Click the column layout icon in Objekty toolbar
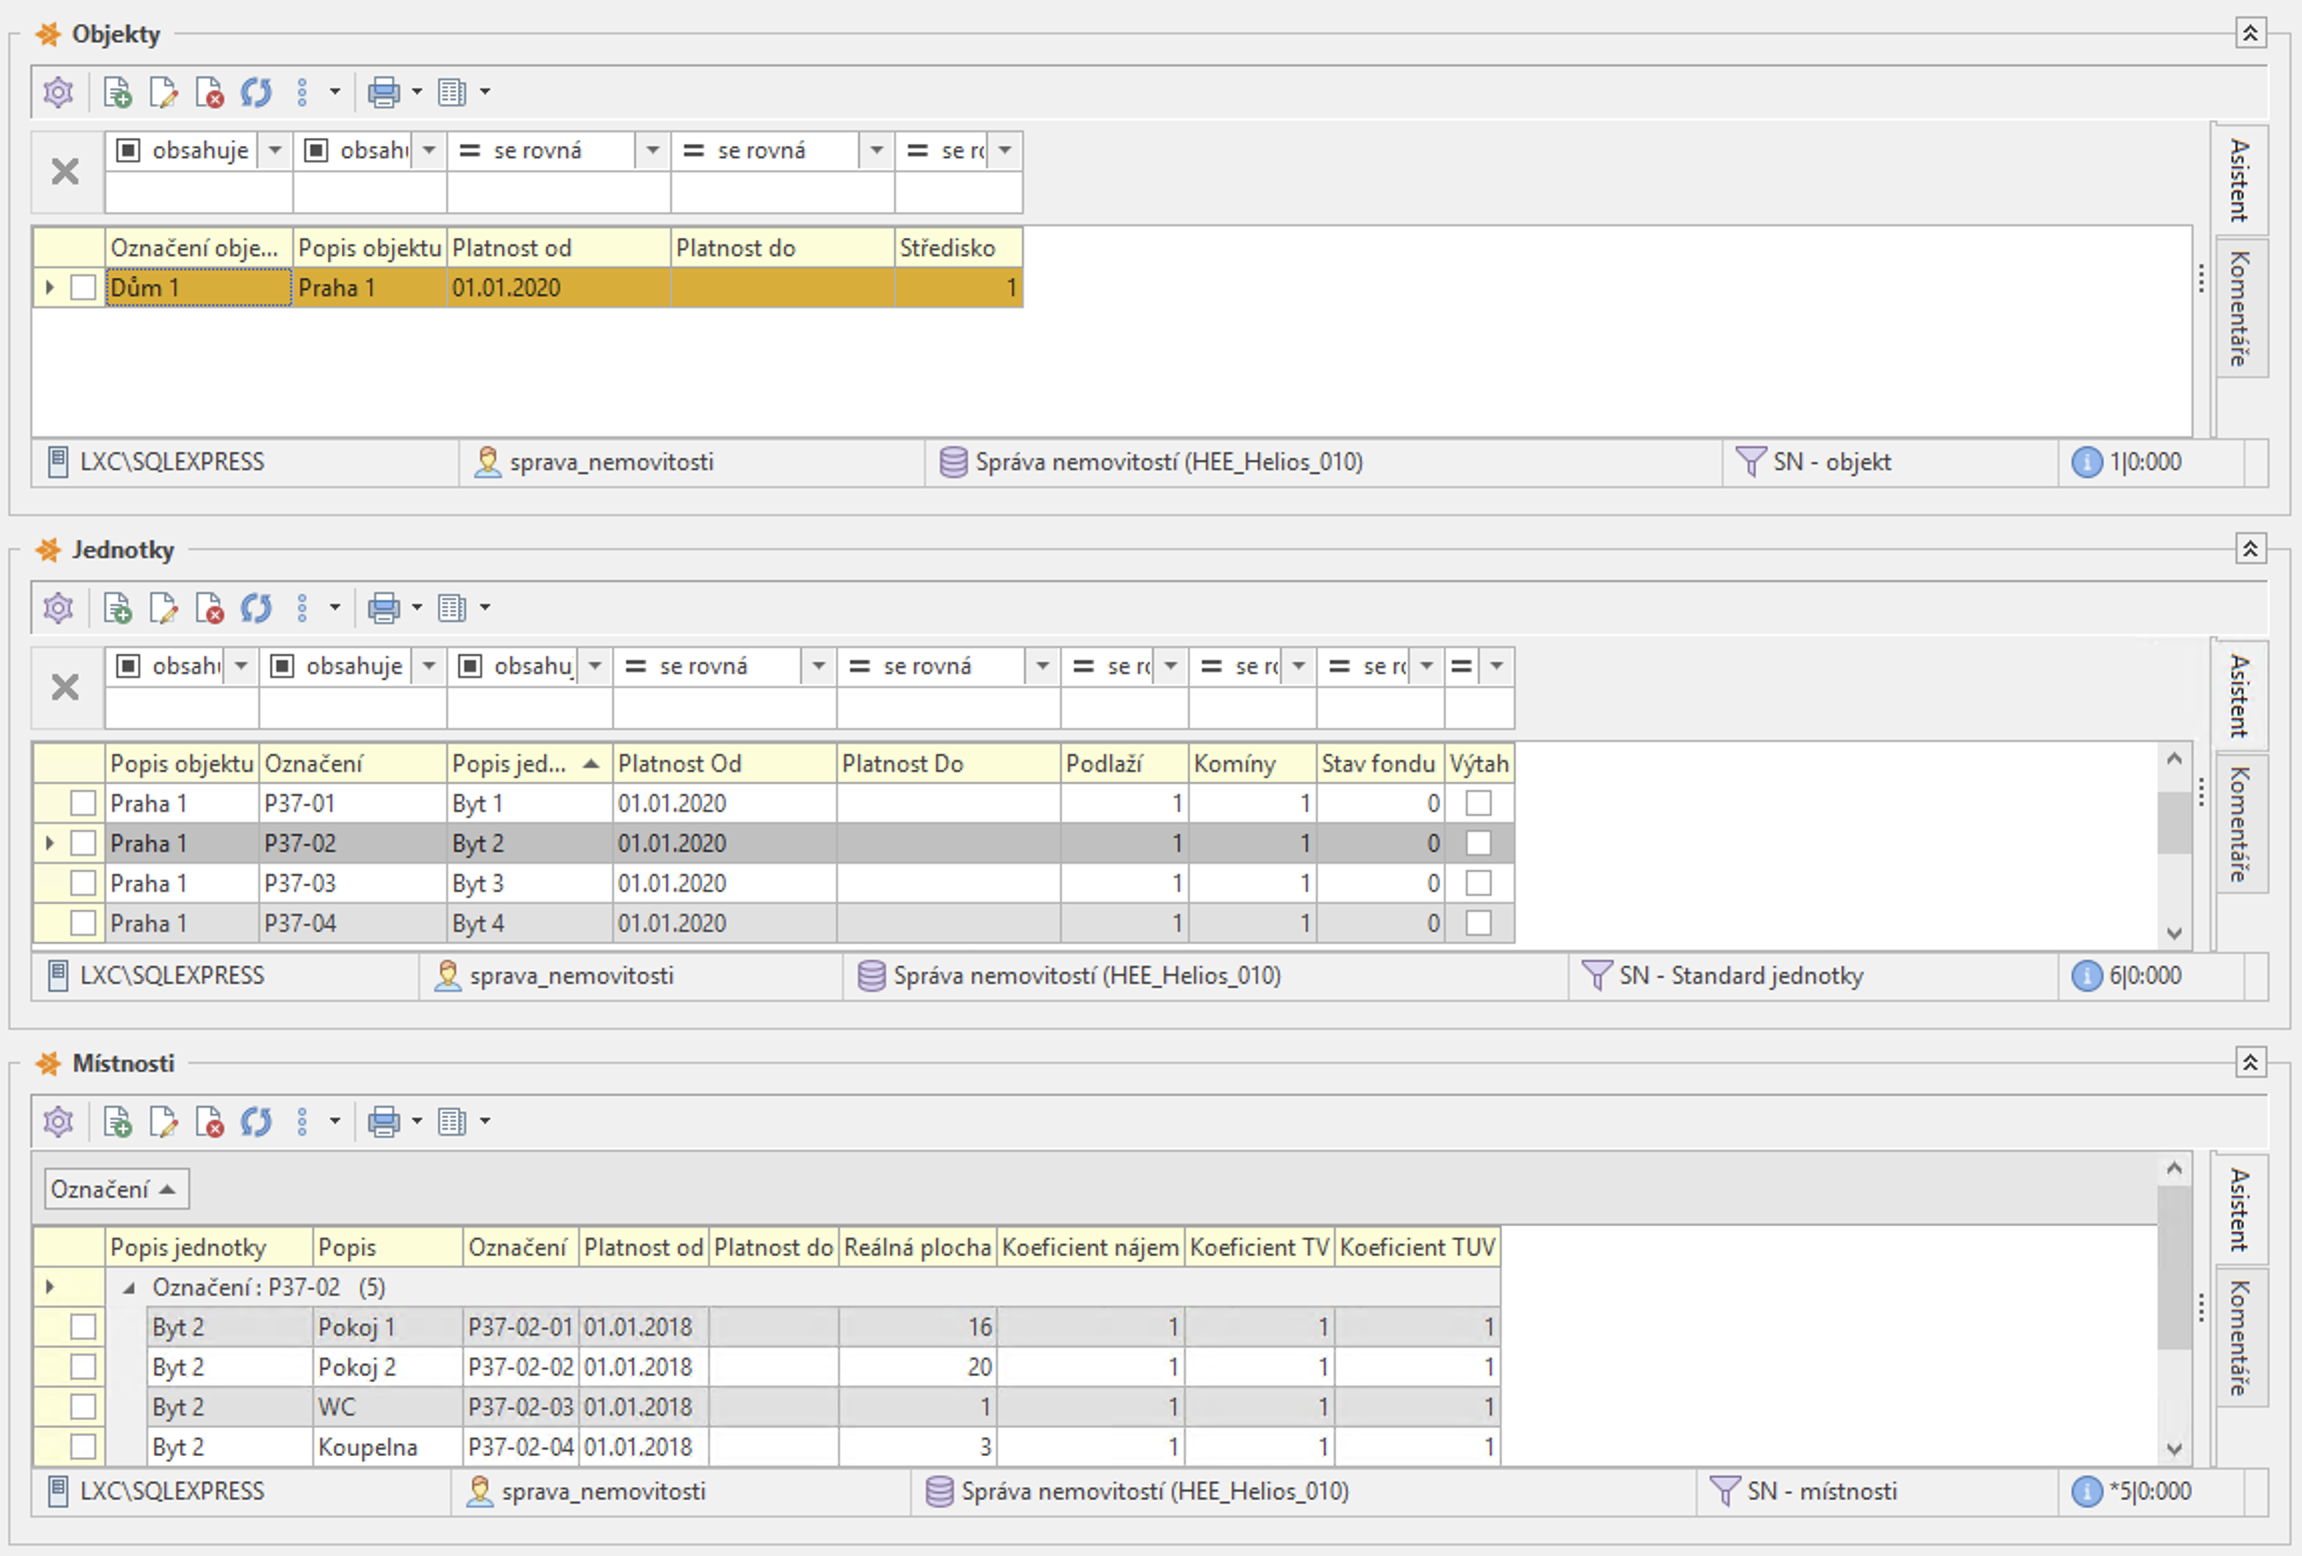Viewport: 2302px width, 1556px height. [452, 92]
